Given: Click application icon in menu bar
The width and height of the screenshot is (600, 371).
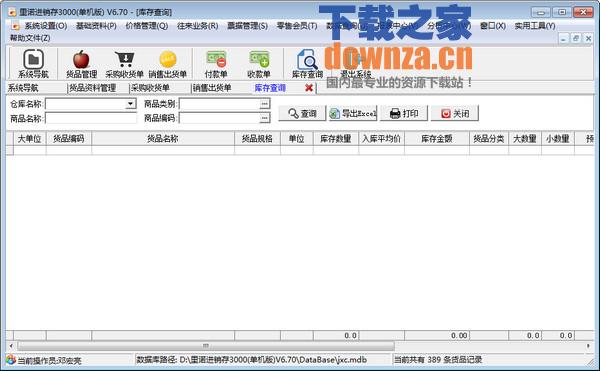Looking at the screenshot, I should point(15,26).
